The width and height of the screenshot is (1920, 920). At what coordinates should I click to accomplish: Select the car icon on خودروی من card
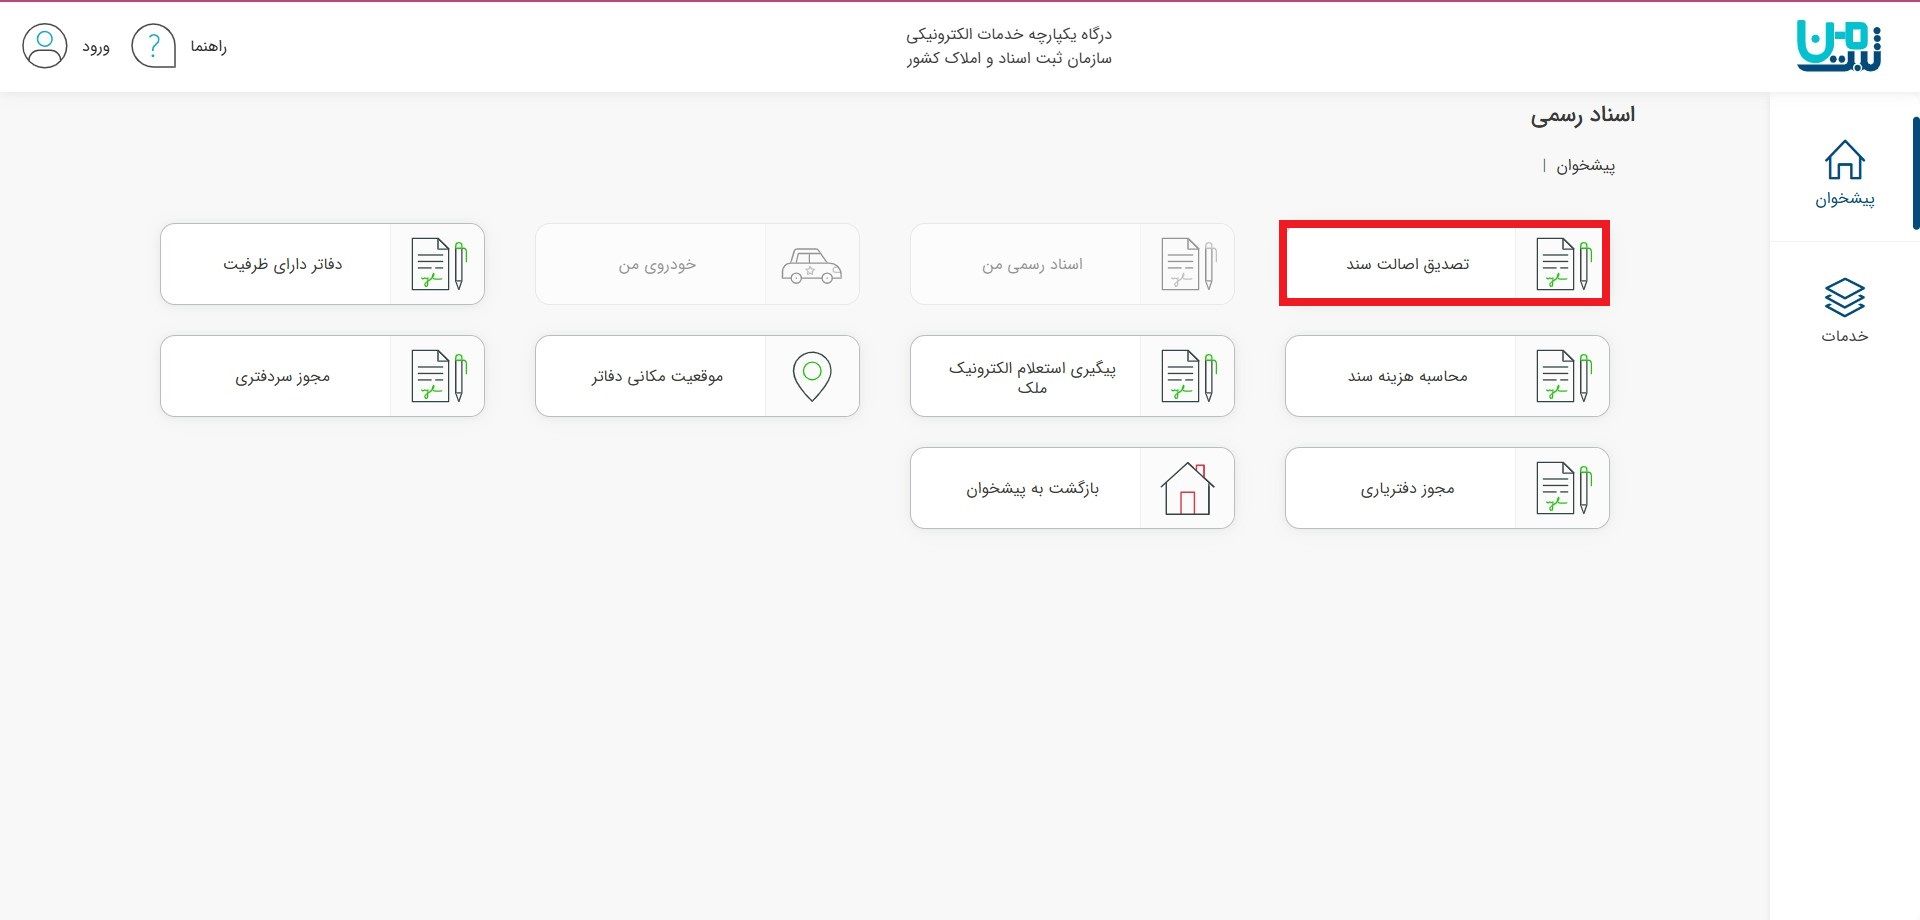(812, 263)
